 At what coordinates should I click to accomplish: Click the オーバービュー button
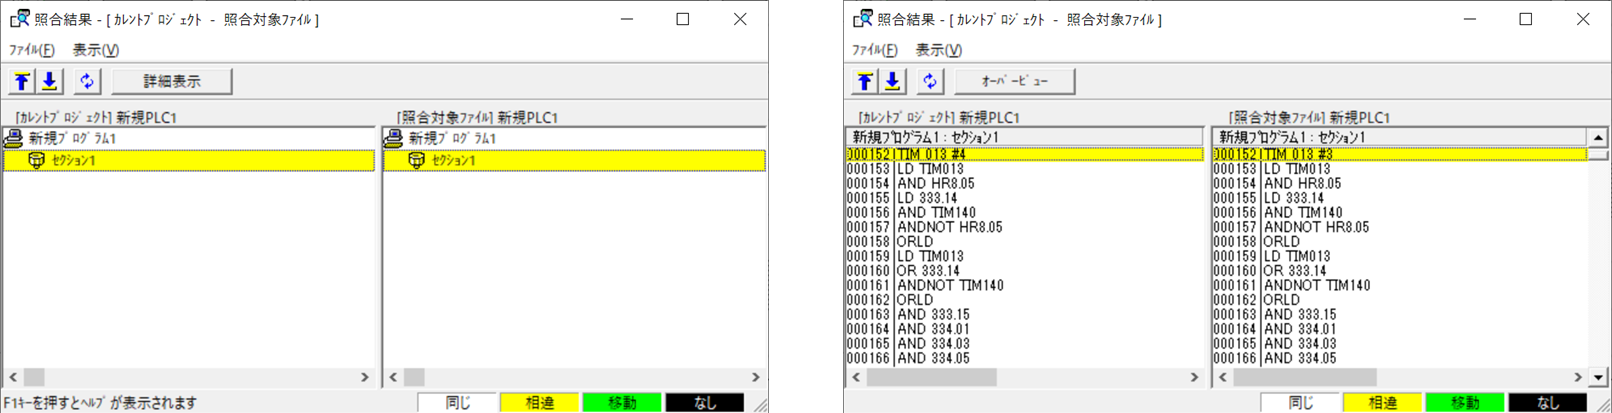pos(1015,81)
